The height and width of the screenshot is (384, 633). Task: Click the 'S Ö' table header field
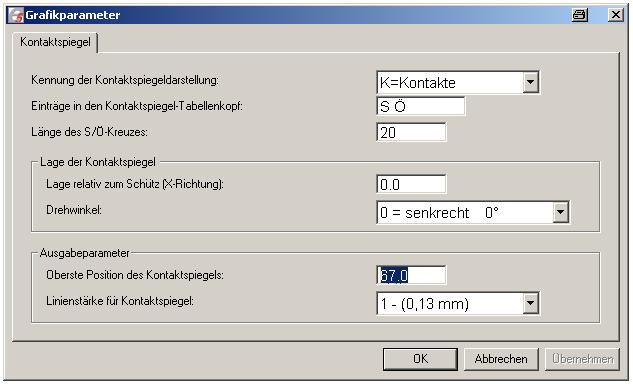420,106
